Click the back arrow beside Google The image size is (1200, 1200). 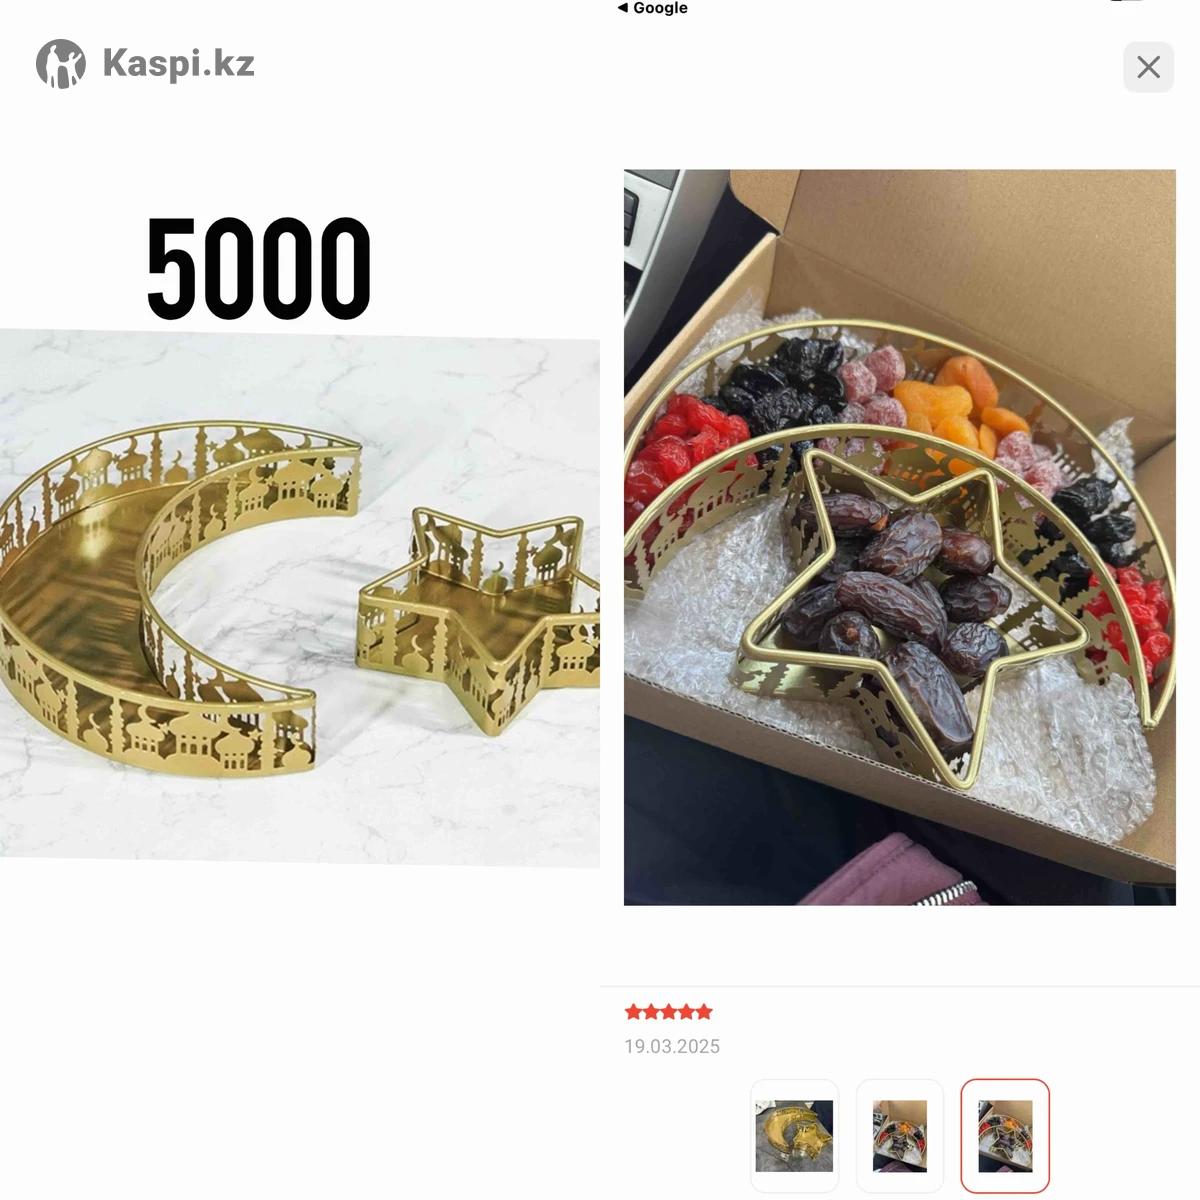tap(623, 8)
